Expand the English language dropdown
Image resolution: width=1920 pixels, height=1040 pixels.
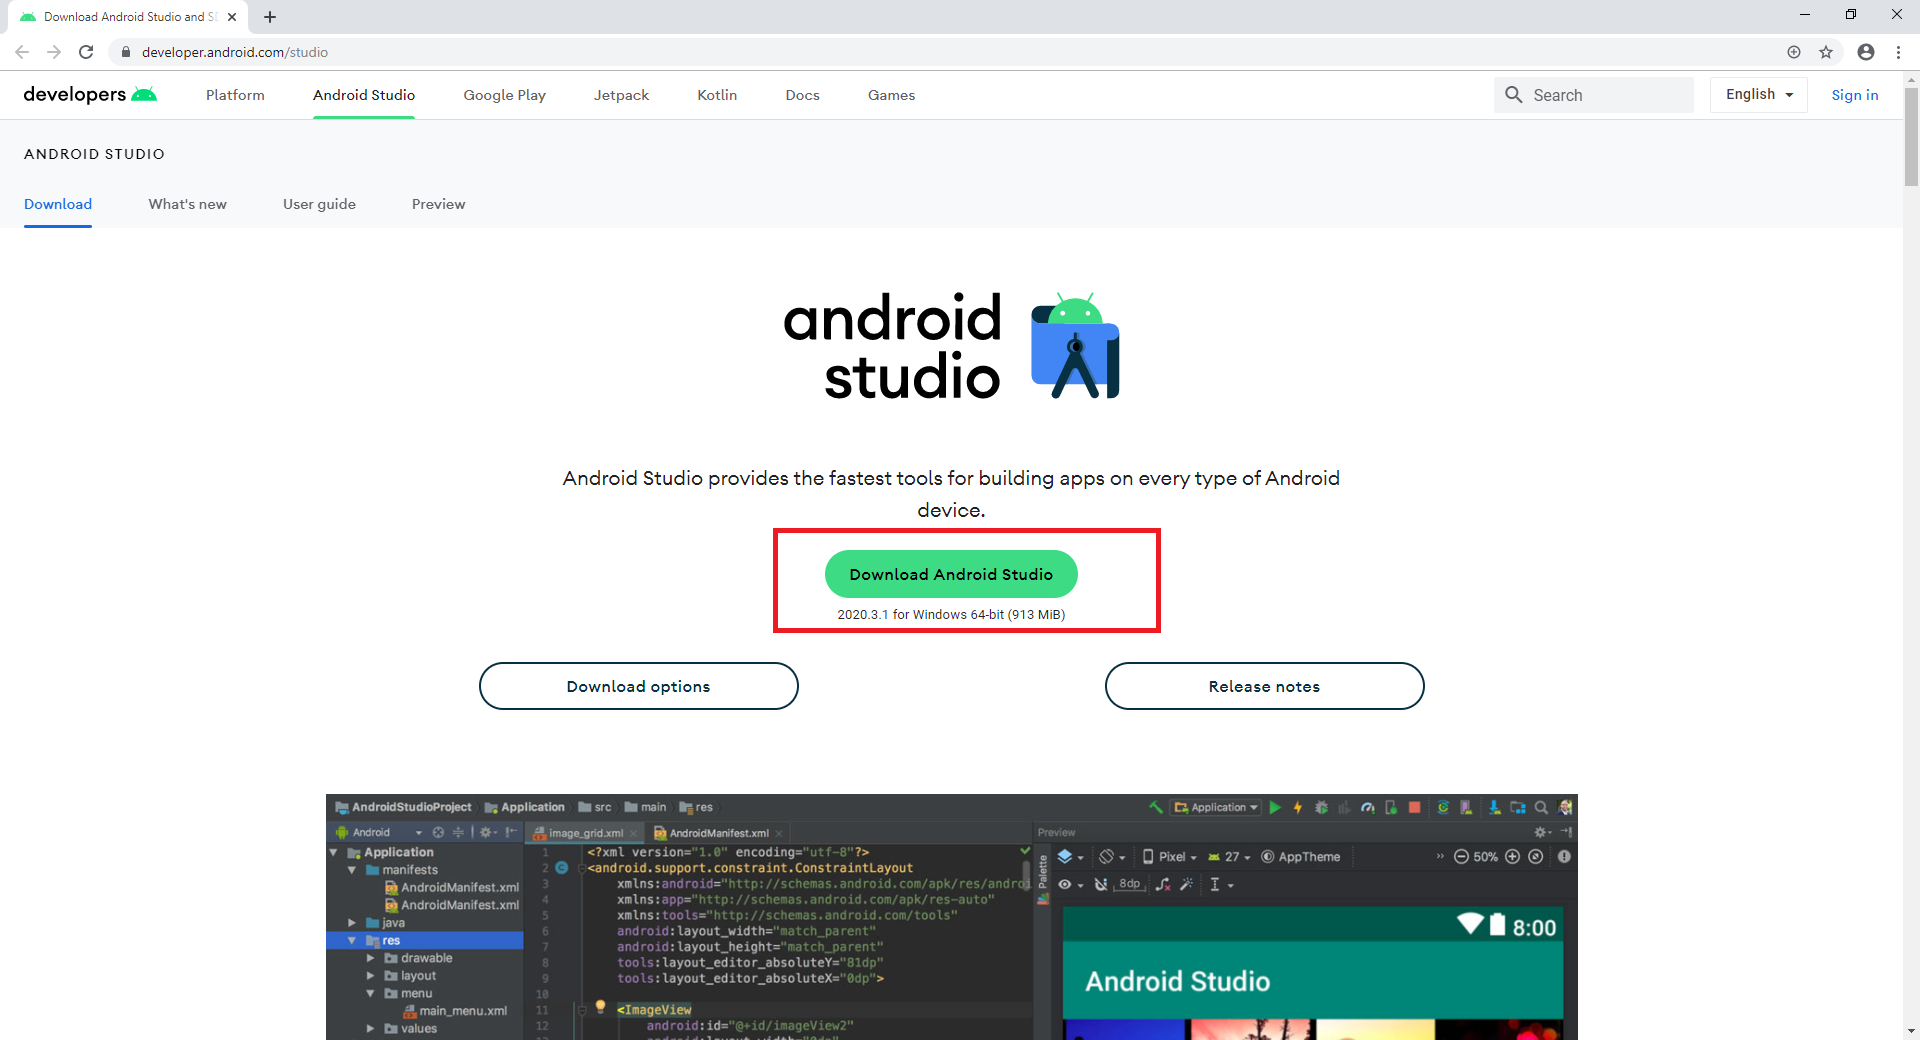(x=1759, y=95)
